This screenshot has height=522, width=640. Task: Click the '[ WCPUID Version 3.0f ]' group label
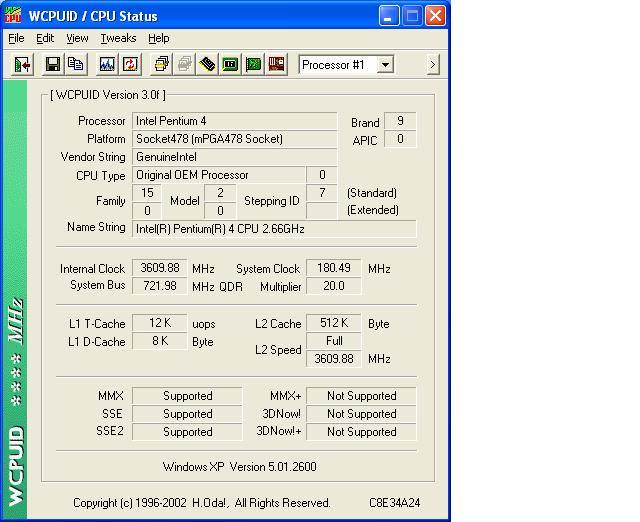108,95
